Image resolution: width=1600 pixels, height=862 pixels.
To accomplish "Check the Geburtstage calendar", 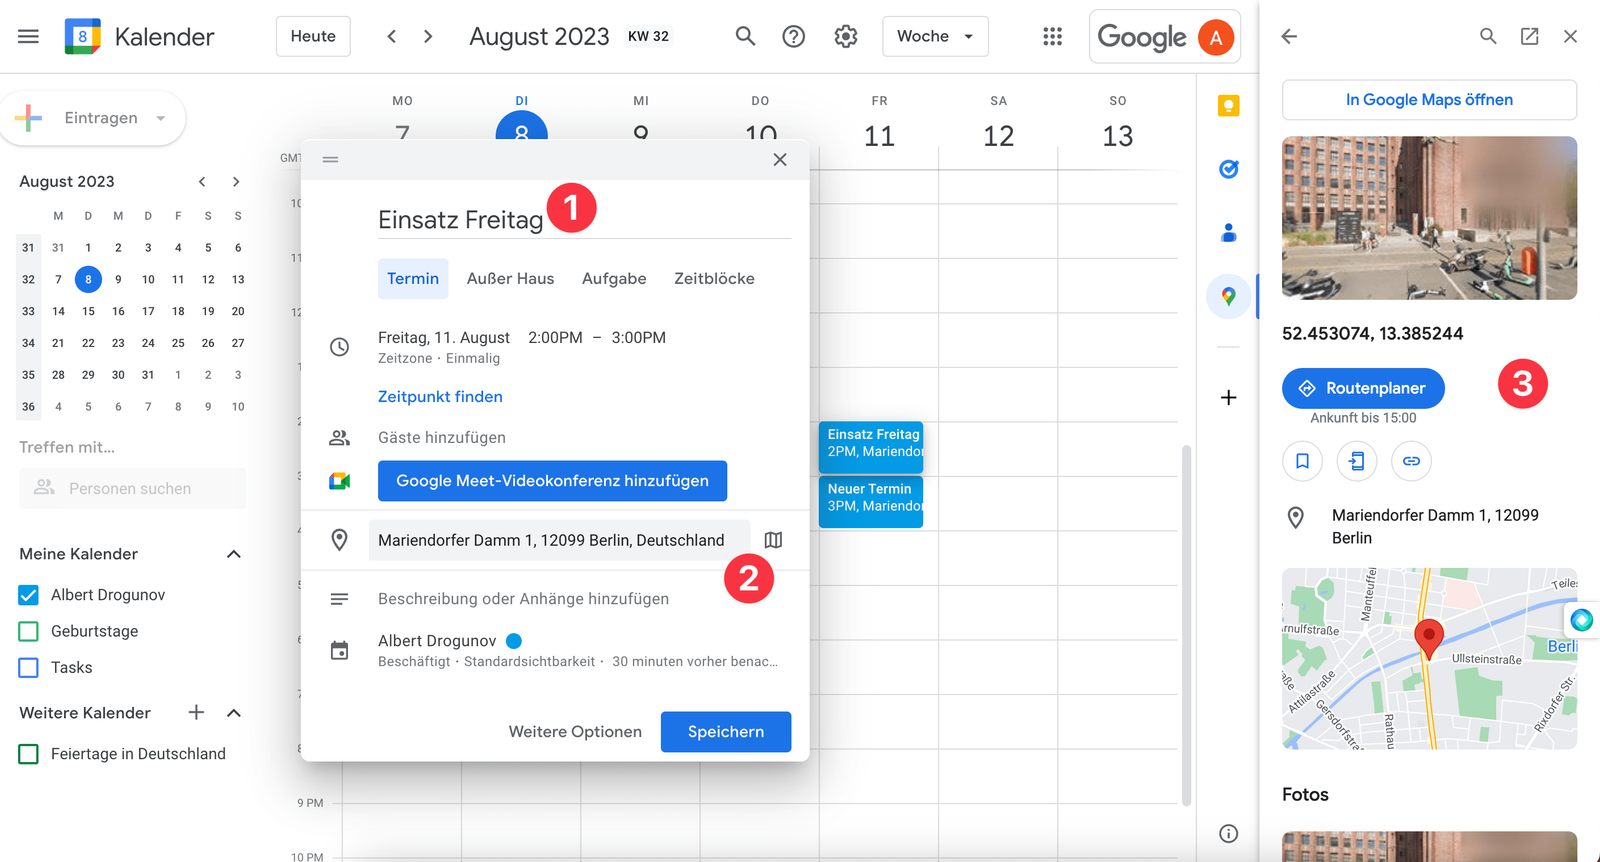I will [x=29, y=631].
